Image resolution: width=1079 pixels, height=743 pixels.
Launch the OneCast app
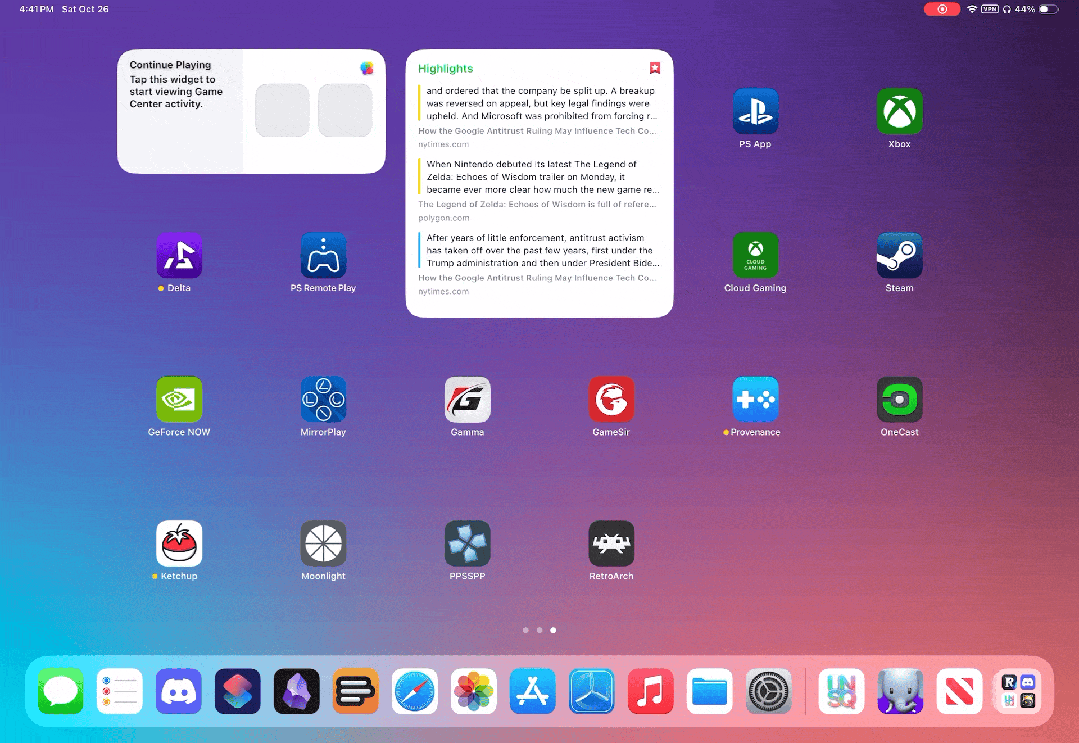(x=899, y=400)
